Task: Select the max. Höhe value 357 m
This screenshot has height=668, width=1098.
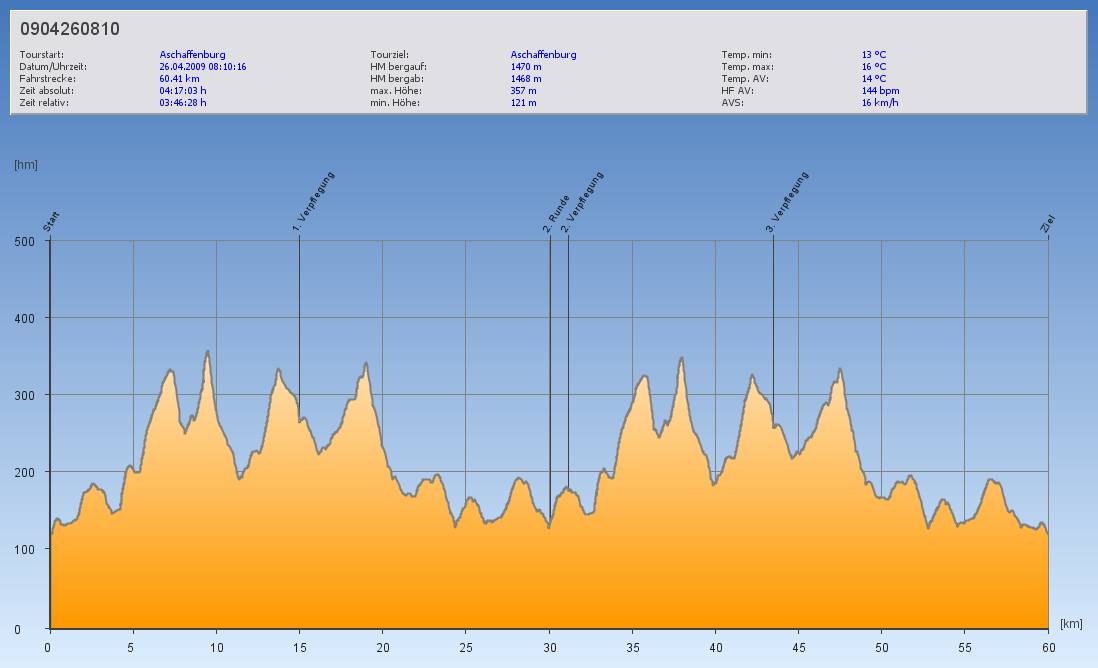Action: pyautogui.click(x=524, y=91)
